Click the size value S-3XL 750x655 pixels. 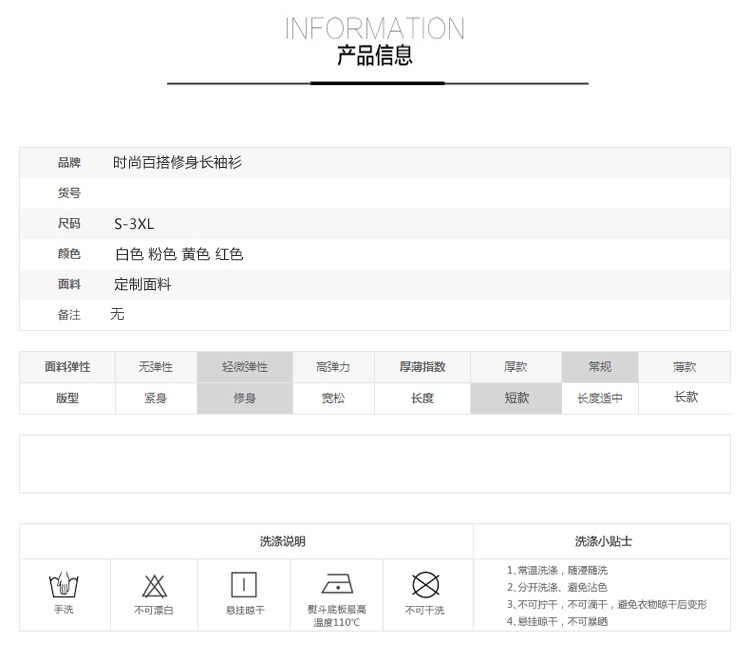[134, 224]
